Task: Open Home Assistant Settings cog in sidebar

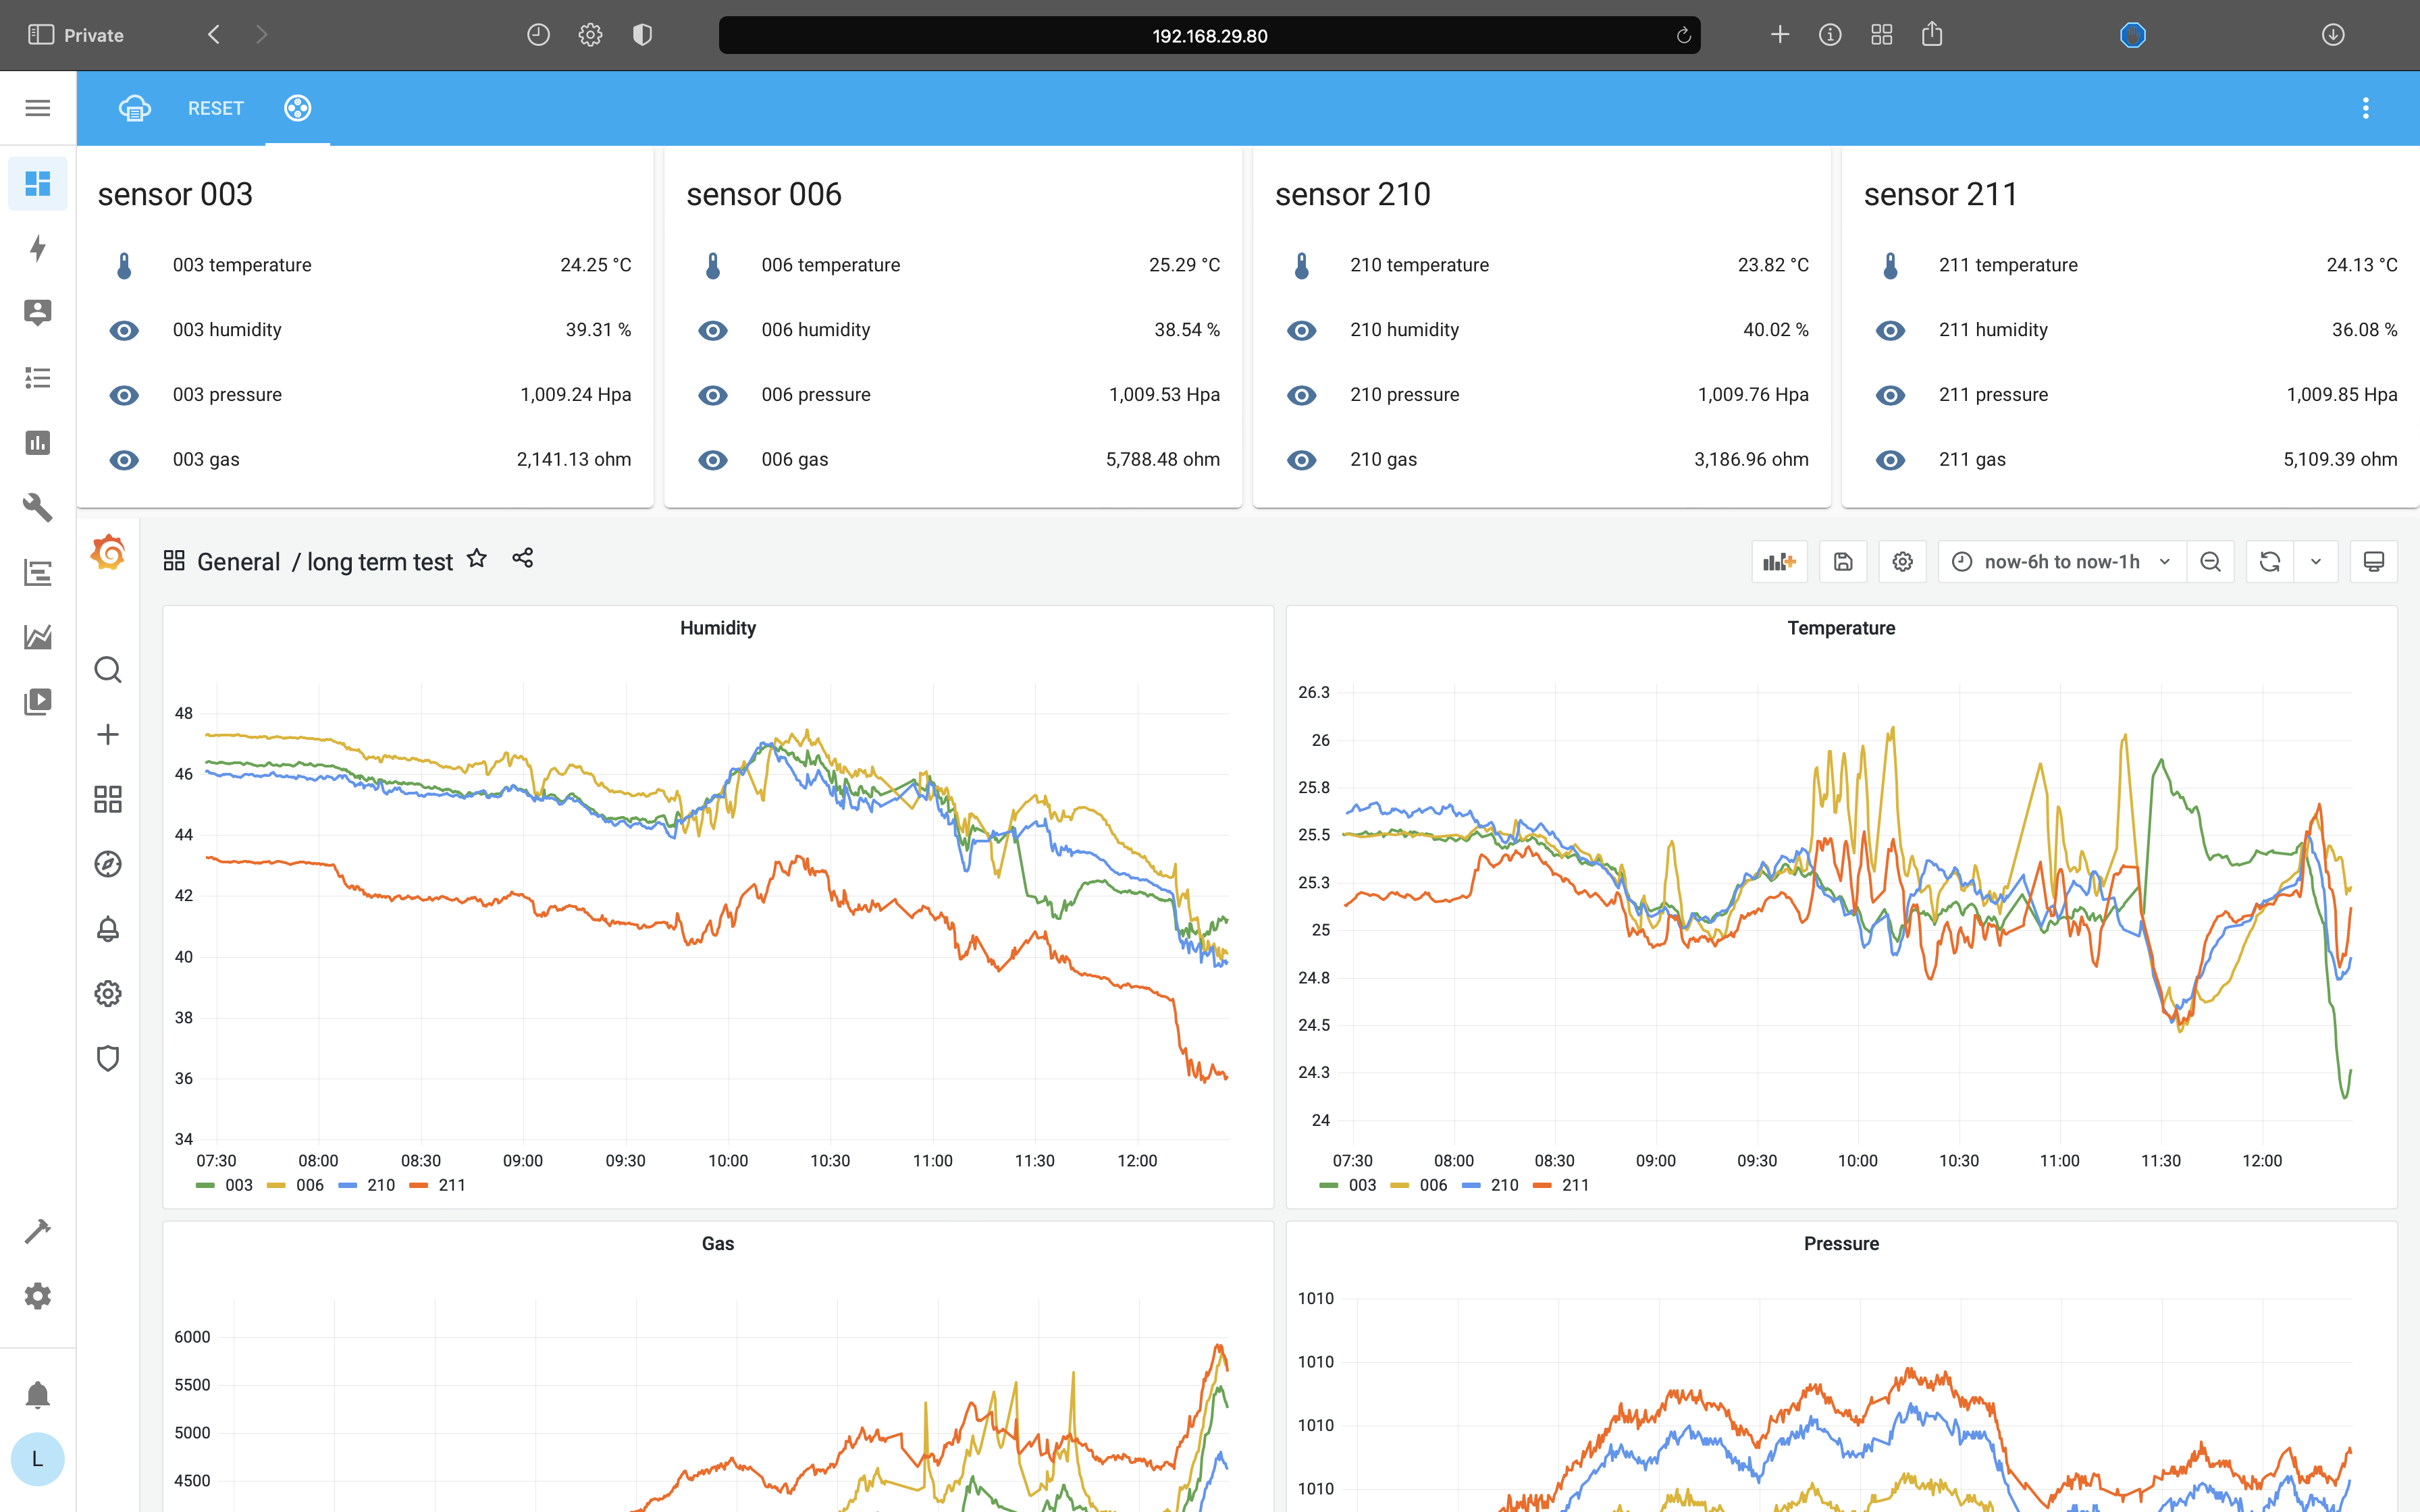Action: (38, 1296)
